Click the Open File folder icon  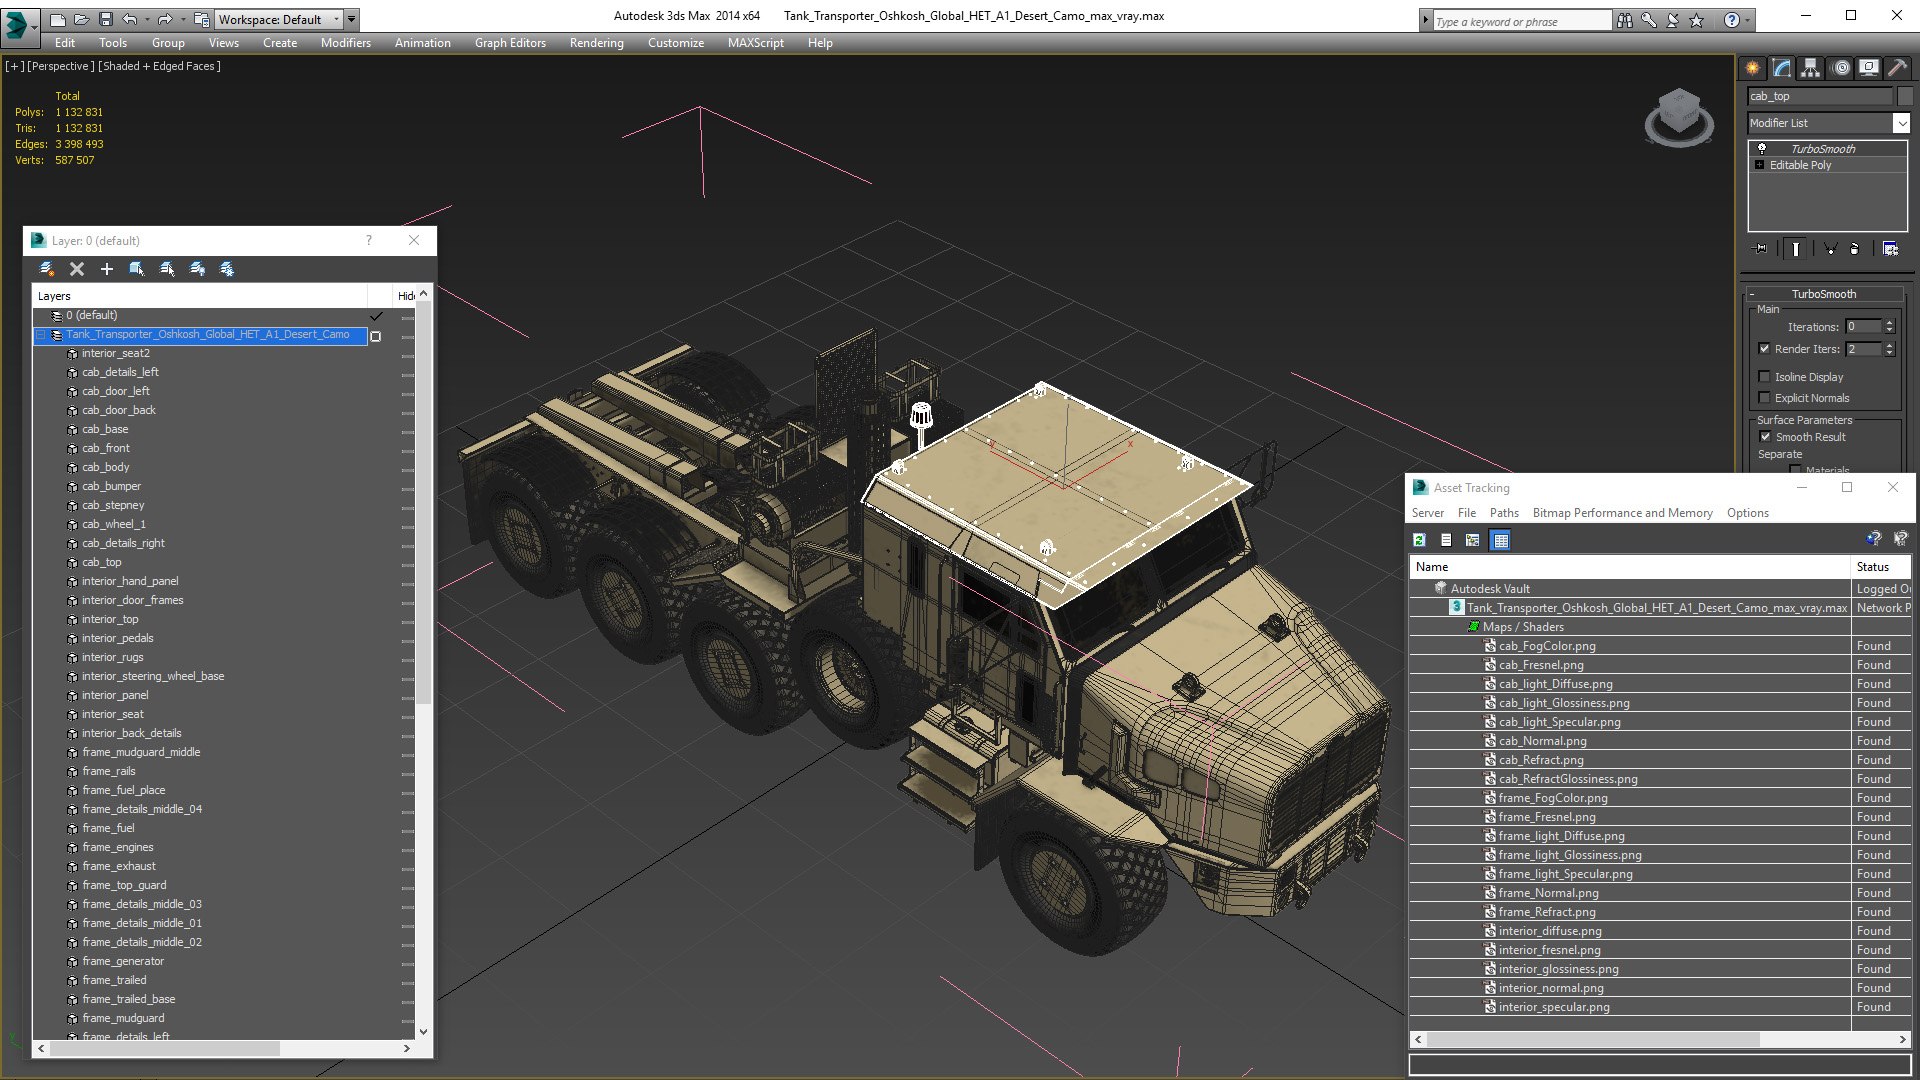(81, 19)
